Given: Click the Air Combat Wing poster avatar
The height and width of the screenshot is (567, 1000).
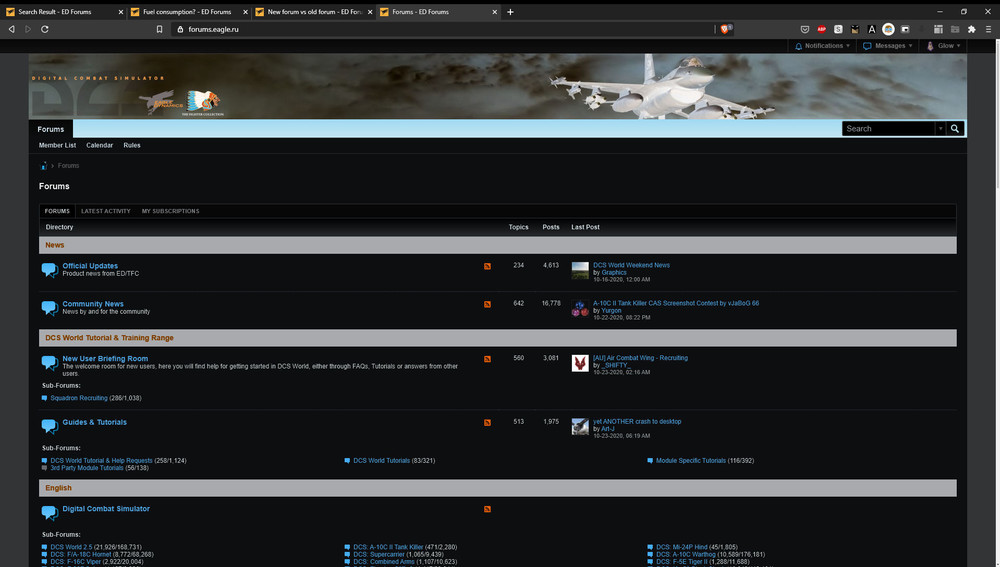Looking at the screenshot, I should tap(580, 363).
